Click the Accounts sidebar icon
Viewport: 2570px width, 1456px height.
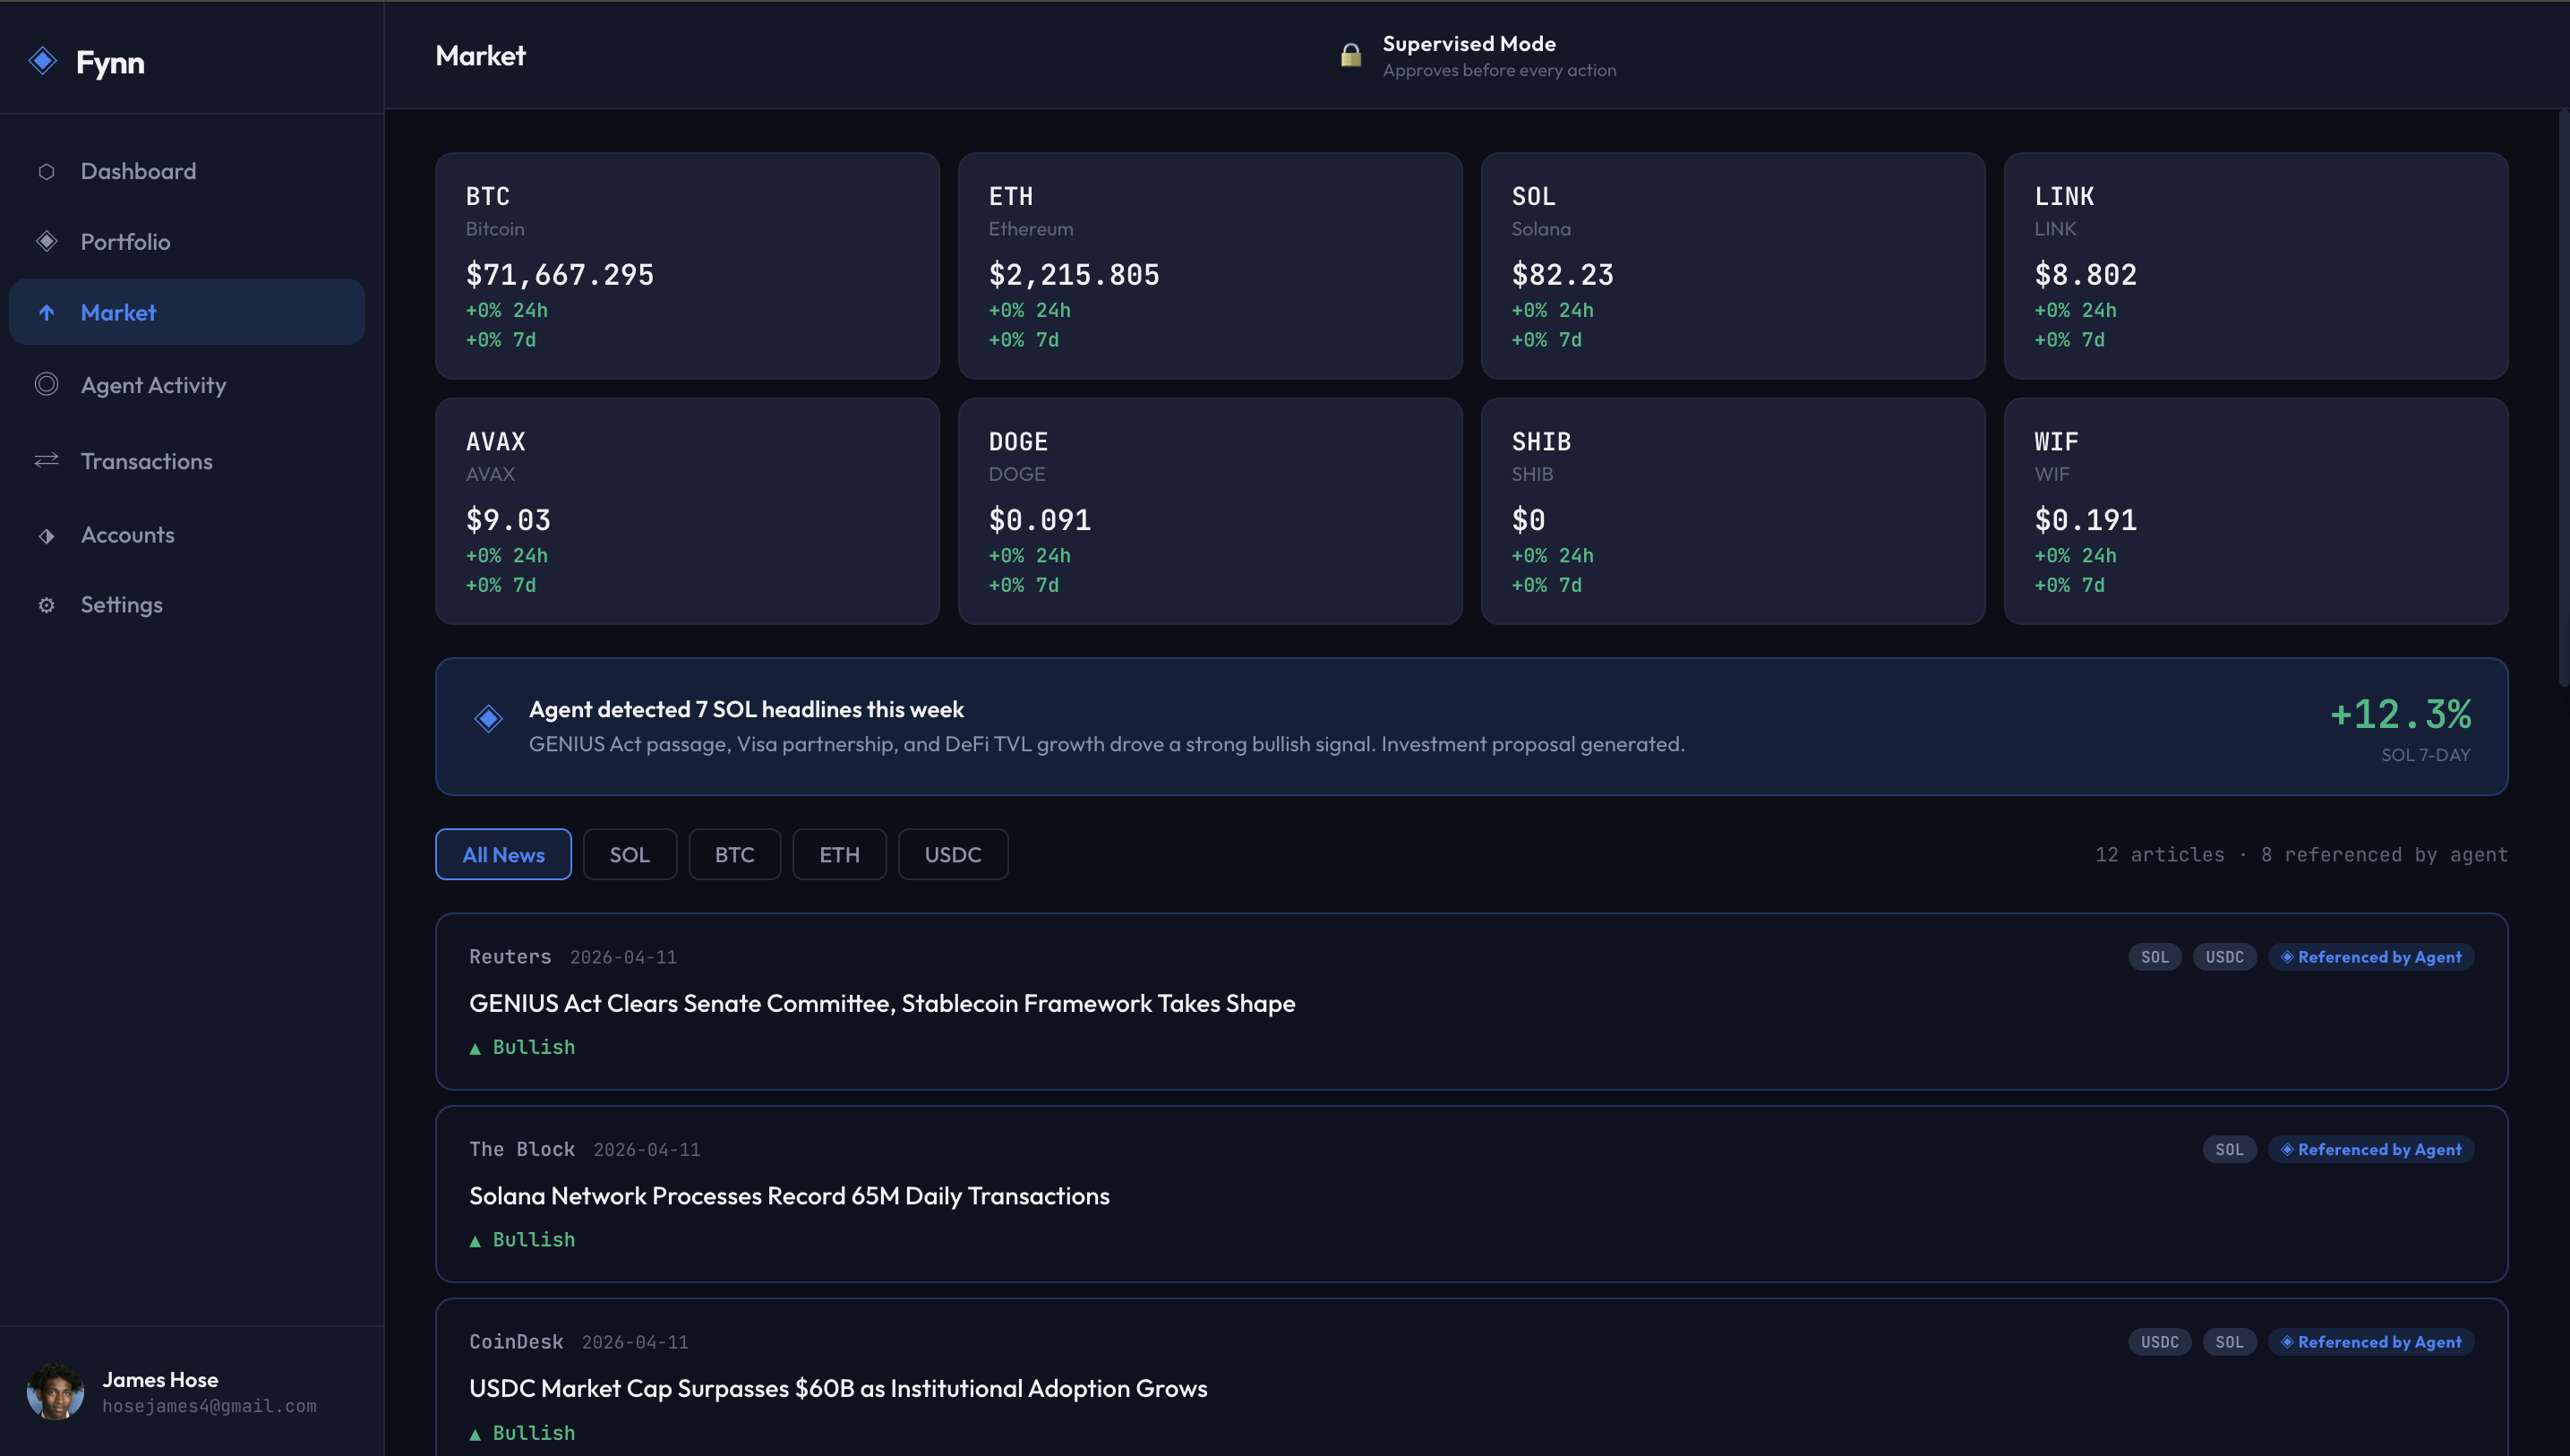46,535
